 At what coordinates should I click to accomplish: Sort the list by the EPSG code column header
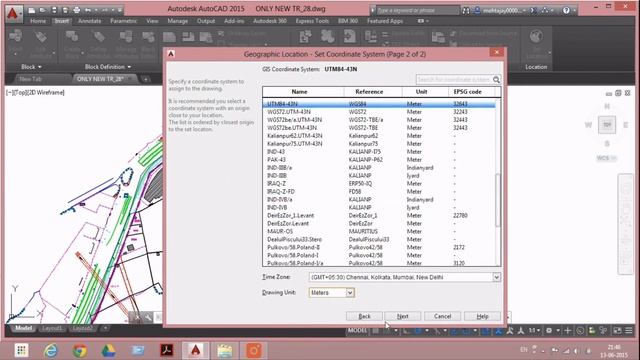471,92
